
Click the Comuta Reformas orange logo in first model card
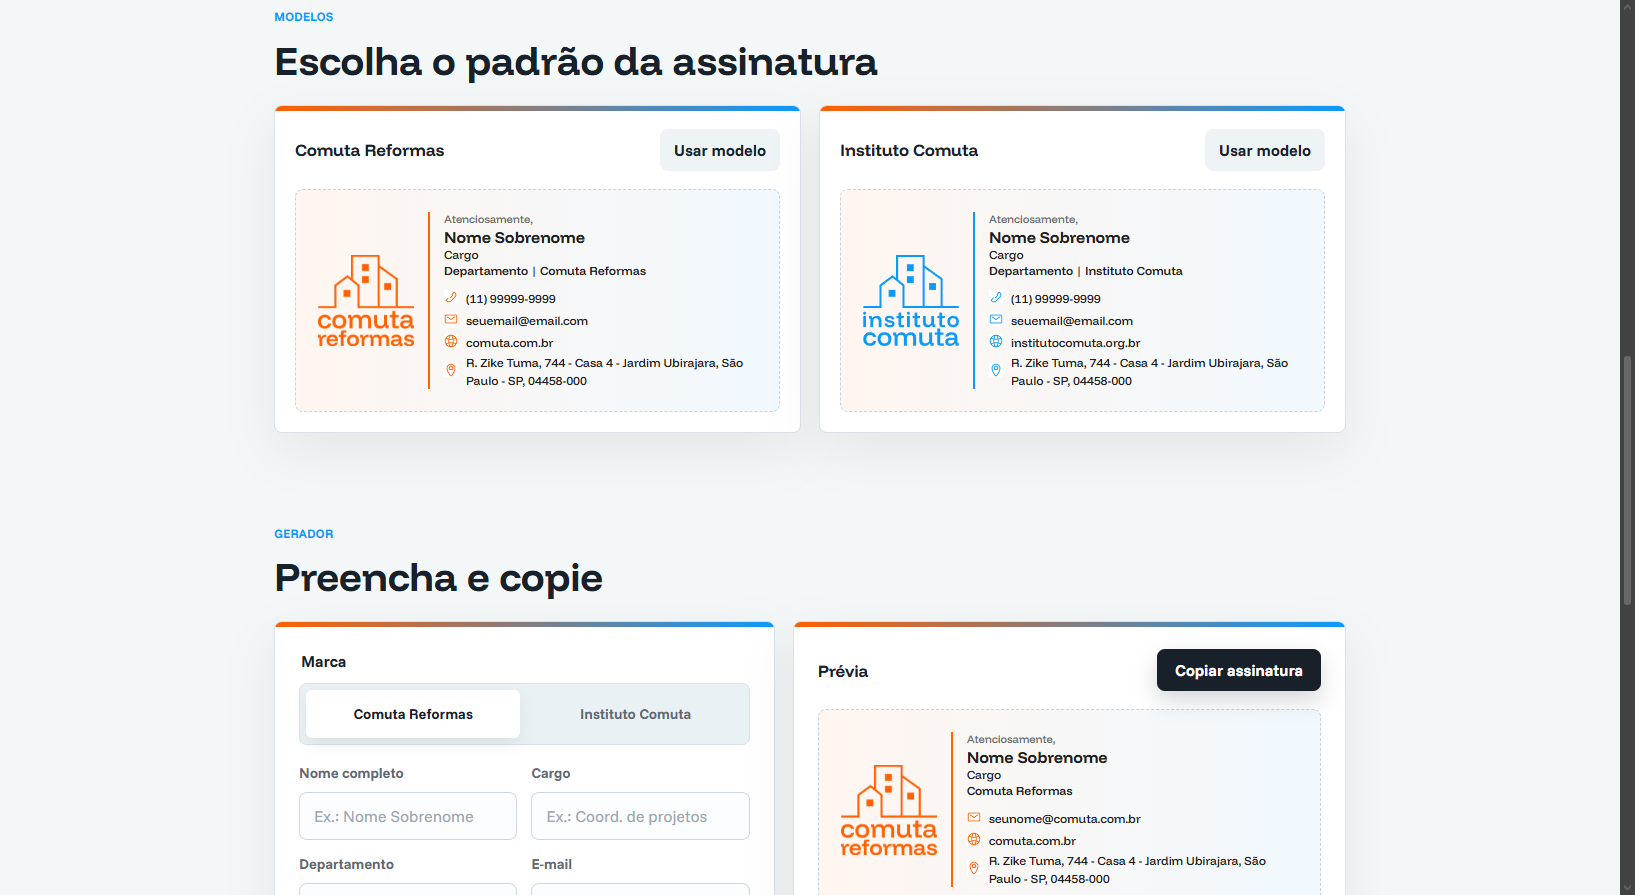point(366,301)
